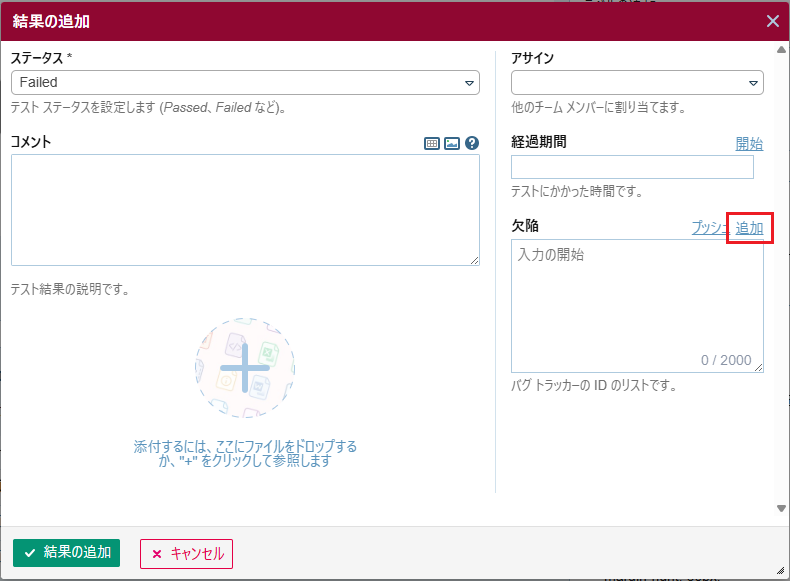790x581 pixels.
Task: Click the dialog scrollbar down arrow
Action: pos(782,508)
